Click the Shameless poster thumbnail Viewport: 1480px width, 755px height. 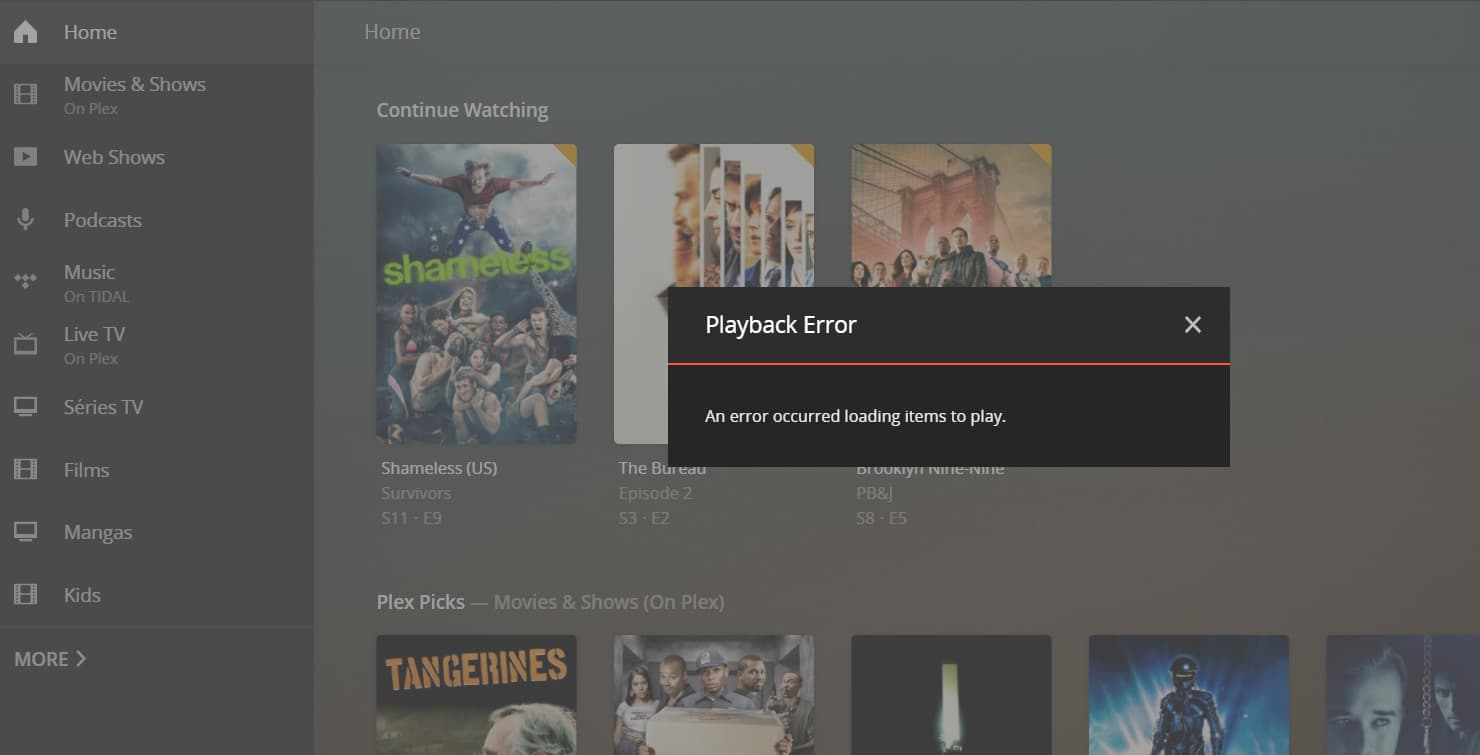click(x=476, y=294)
